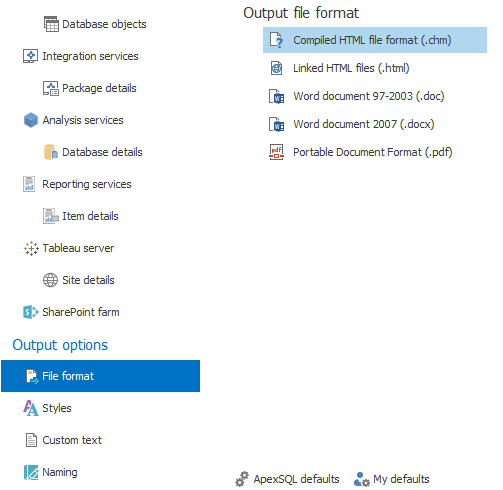Screen dimensions: 503x490
Task: Click the Styles letter icon
Action: (31, 408)
